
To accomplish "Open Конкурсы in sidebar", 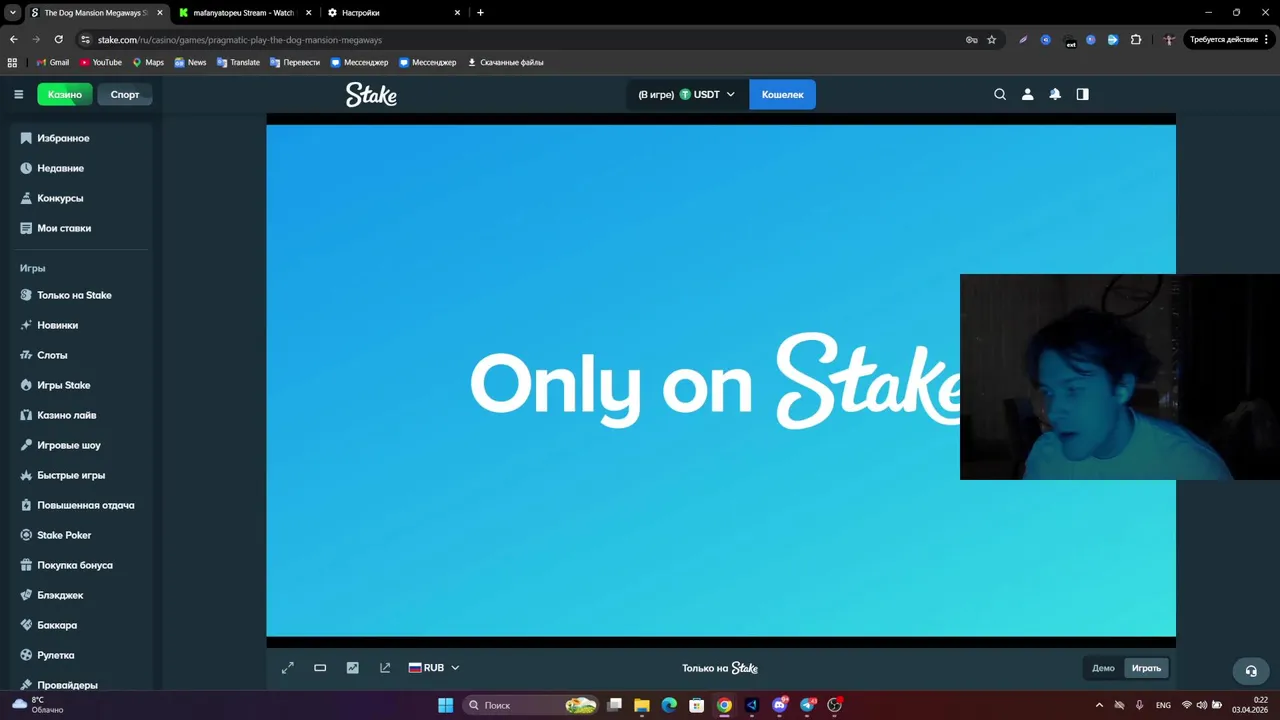I will 60,198.
